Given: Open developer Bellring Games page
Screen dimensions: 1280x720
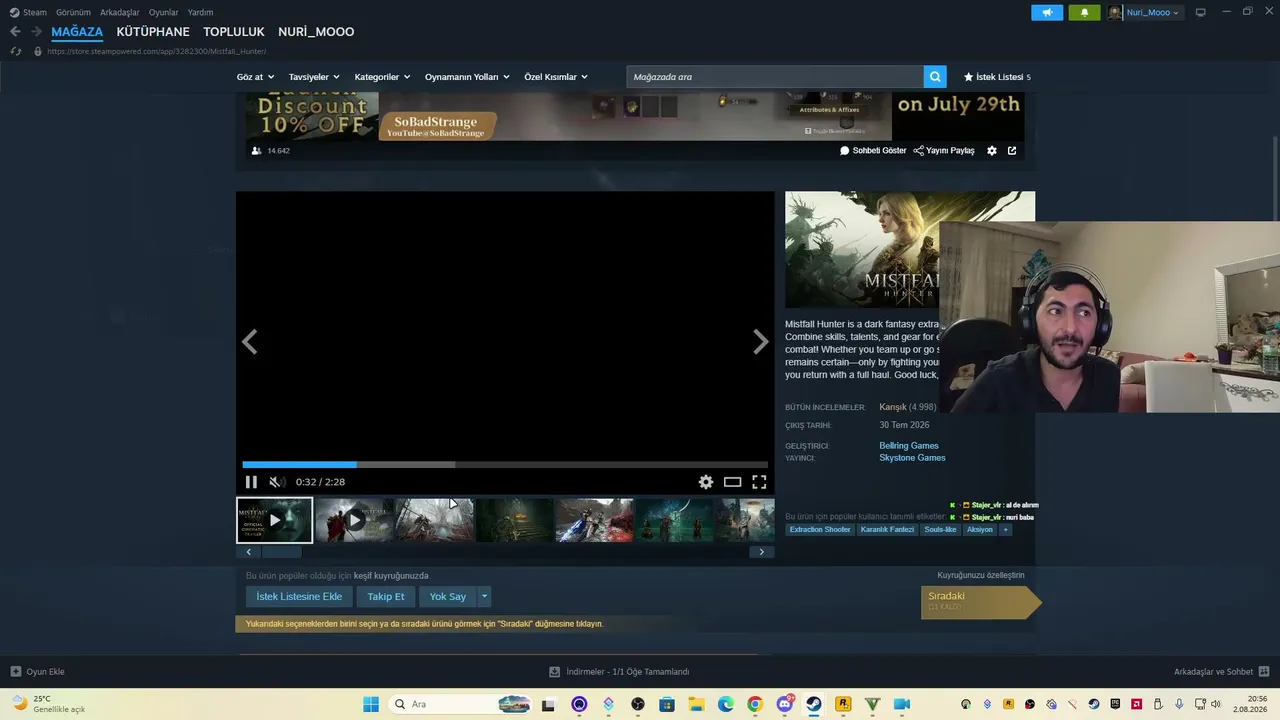Looking at the screenshot, I should pos(909,446).
